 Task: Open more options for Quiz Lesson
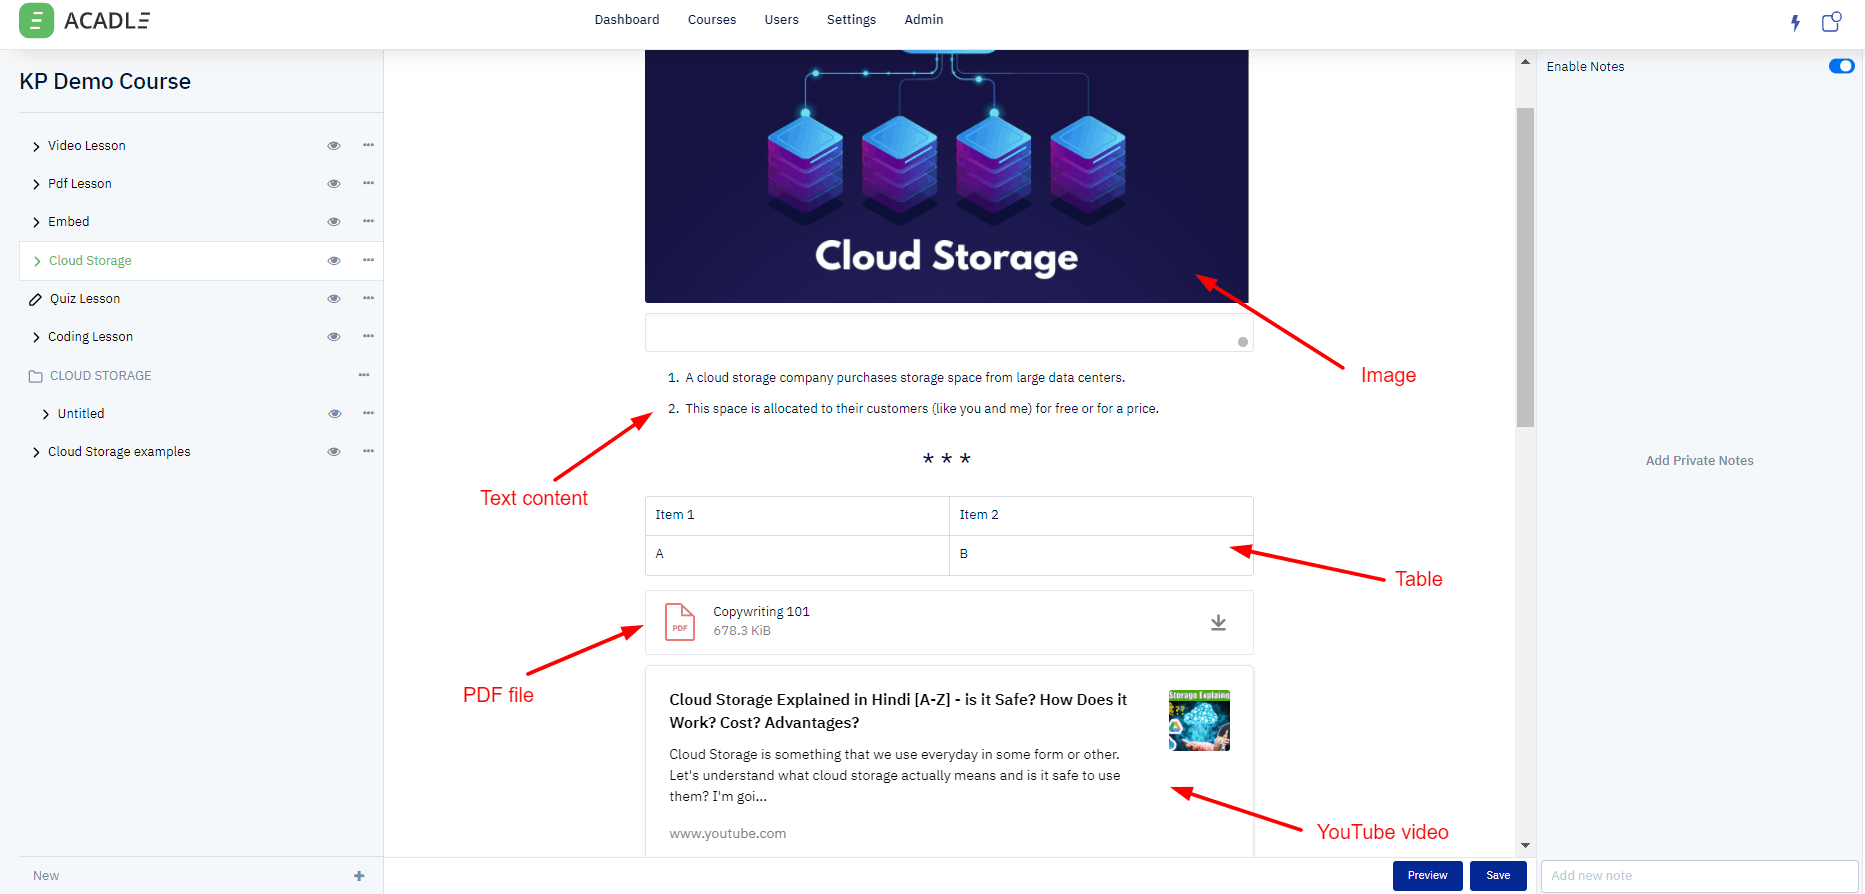click(368, 299)
